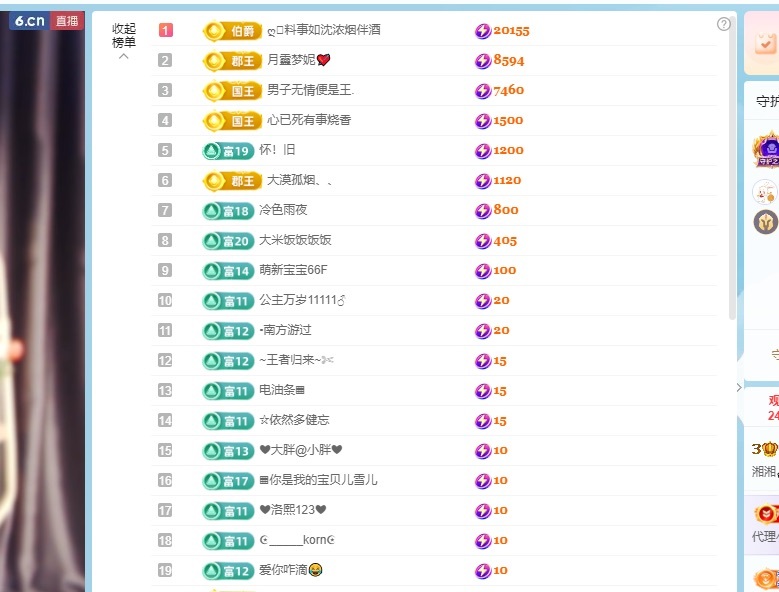
Task: Click the live video stream thumbnail
Action: pyautogui.click(x=40, y=300)
